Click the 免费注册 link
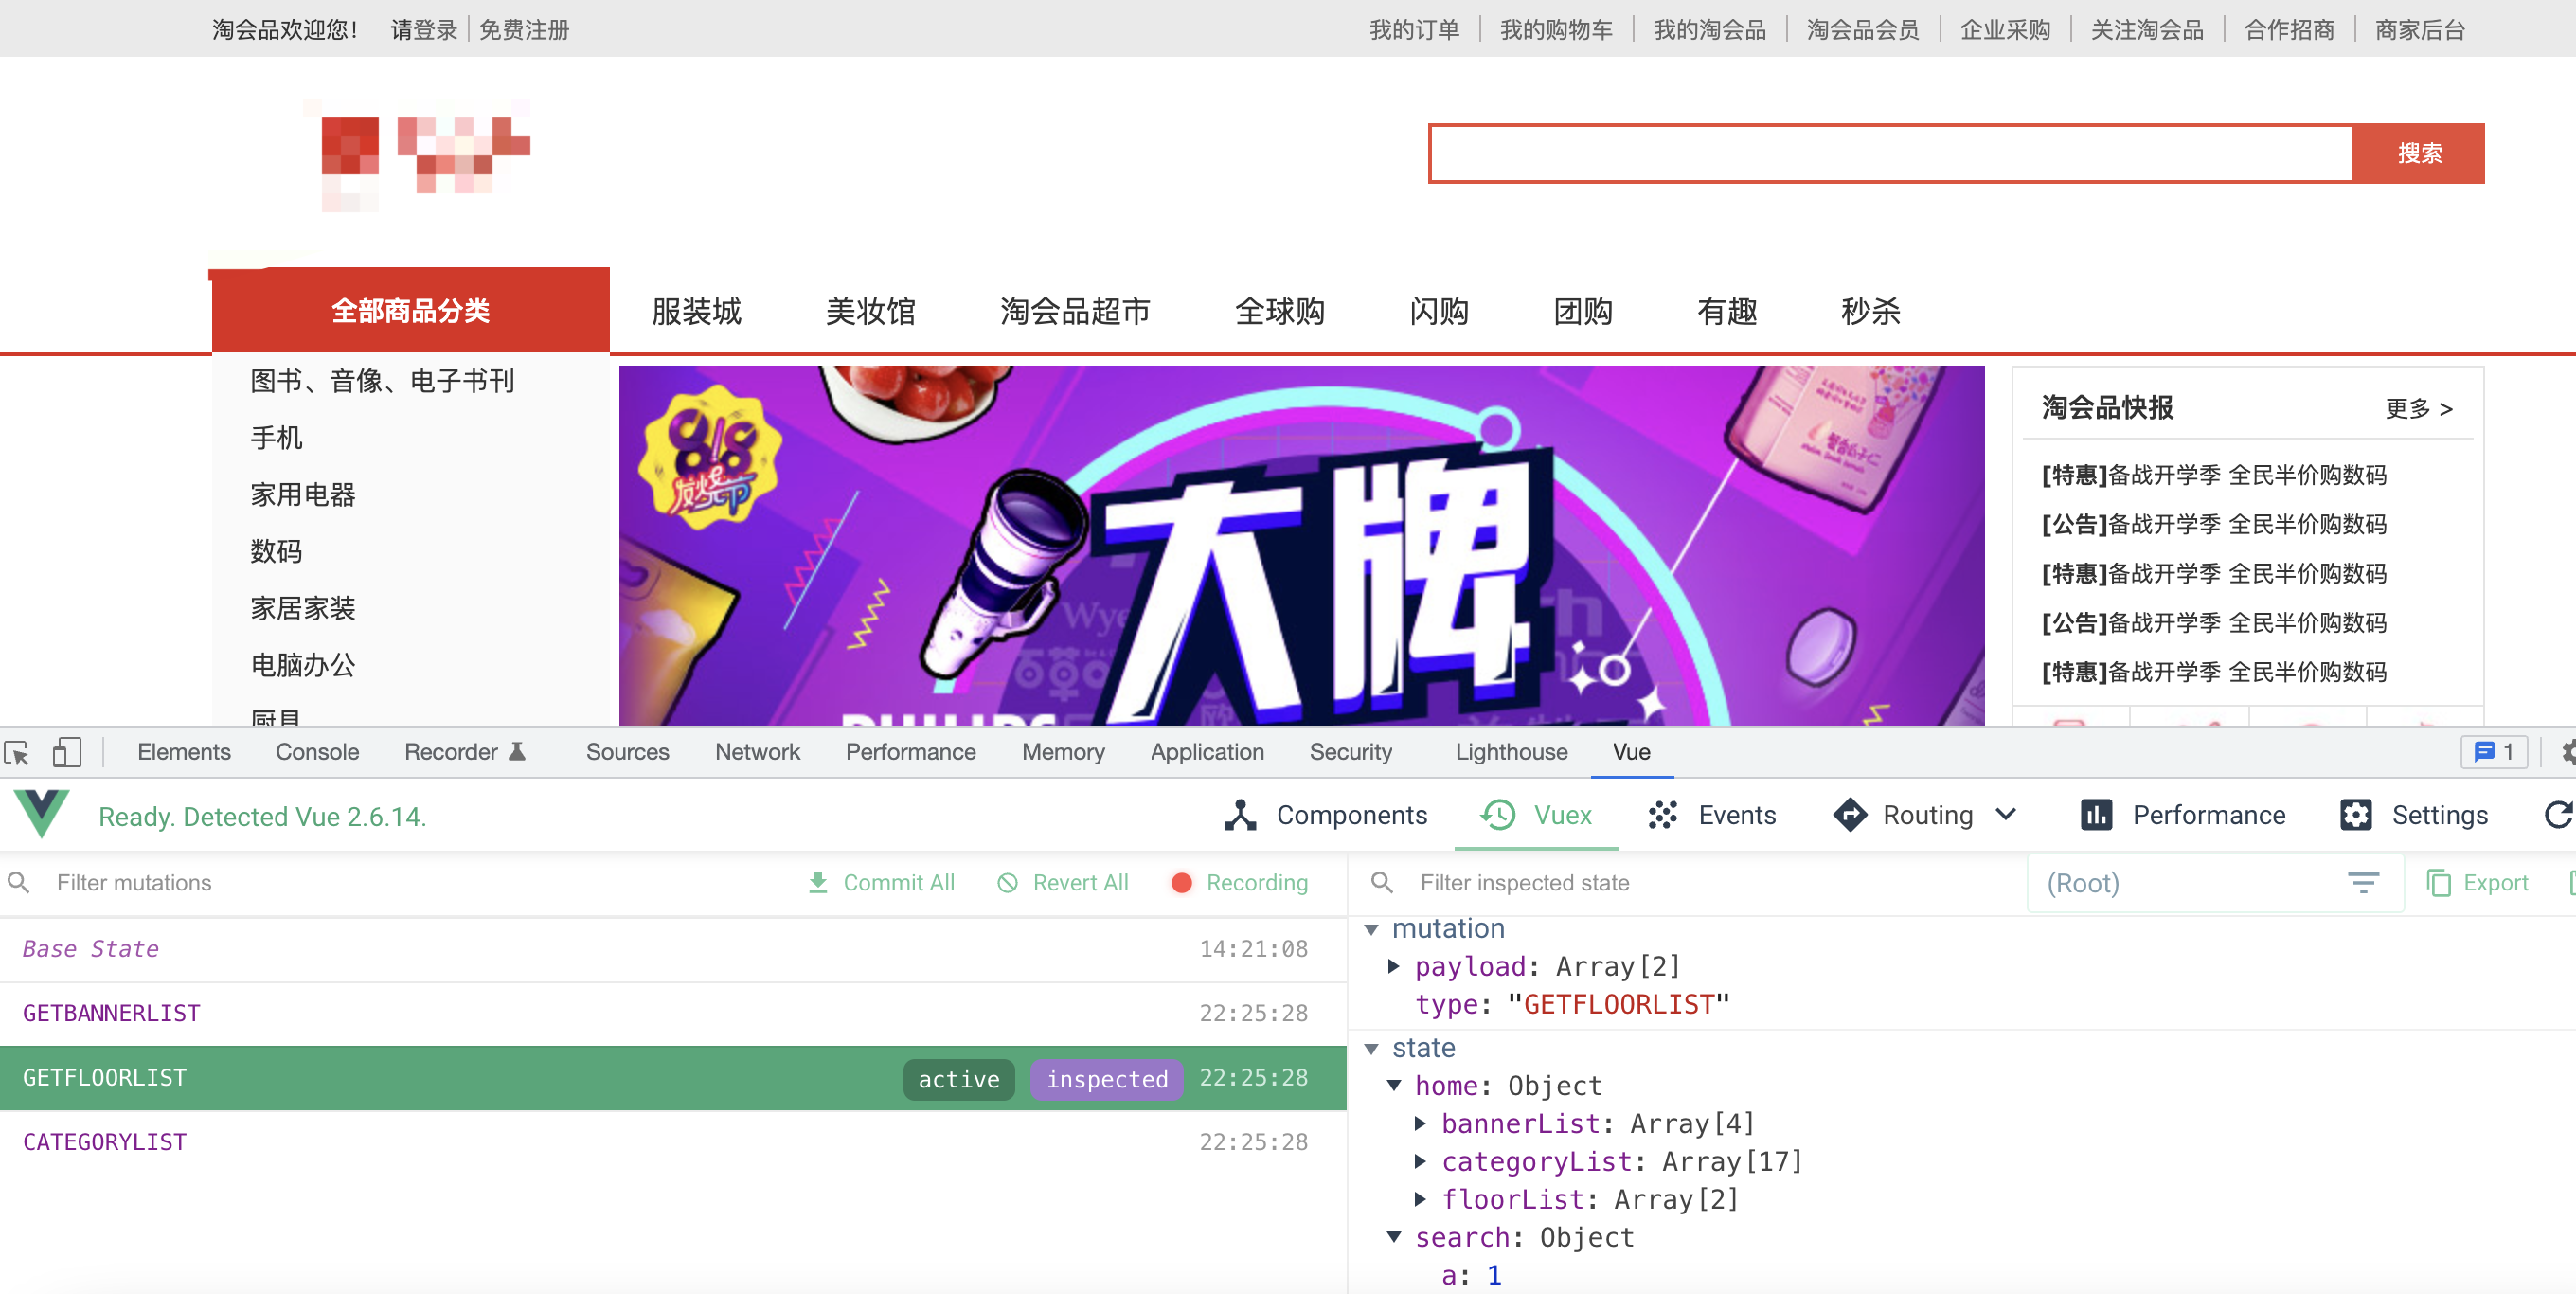 tap(524, 30)
